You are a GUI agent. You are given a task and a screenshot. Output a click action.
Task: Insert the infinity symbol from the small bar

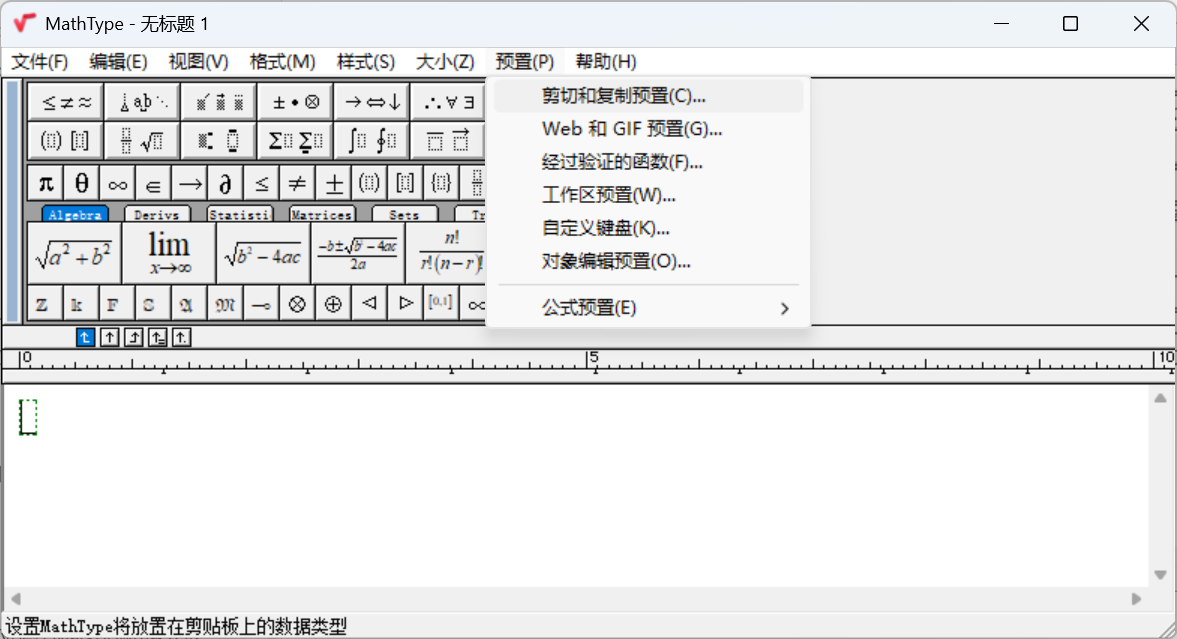point(118,183)
